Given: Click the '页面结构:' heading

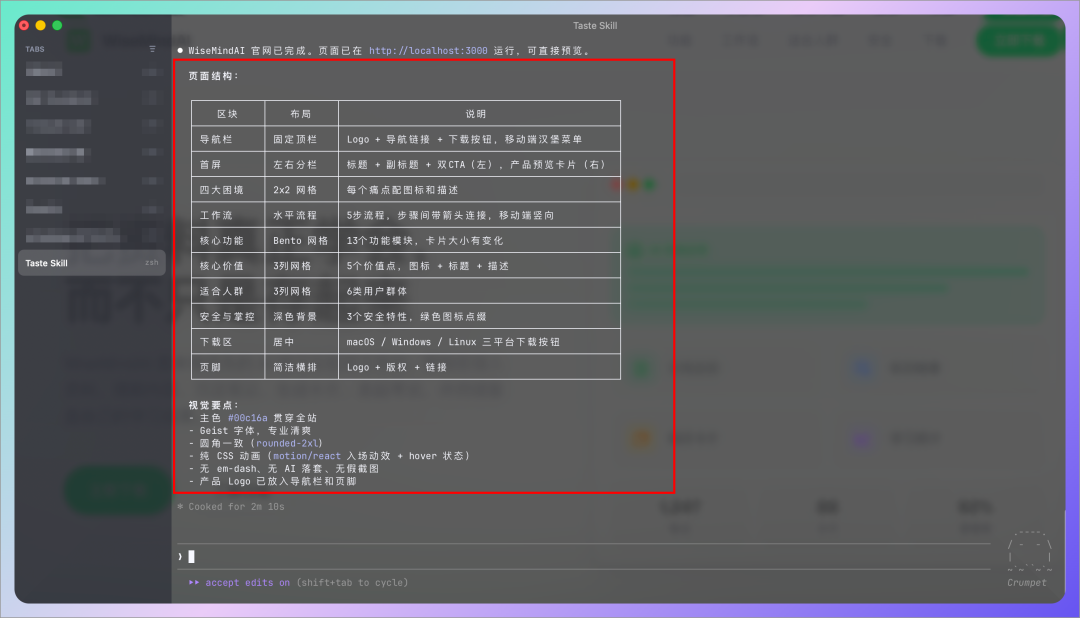Looking at the screenshot, I should (214, 76).
